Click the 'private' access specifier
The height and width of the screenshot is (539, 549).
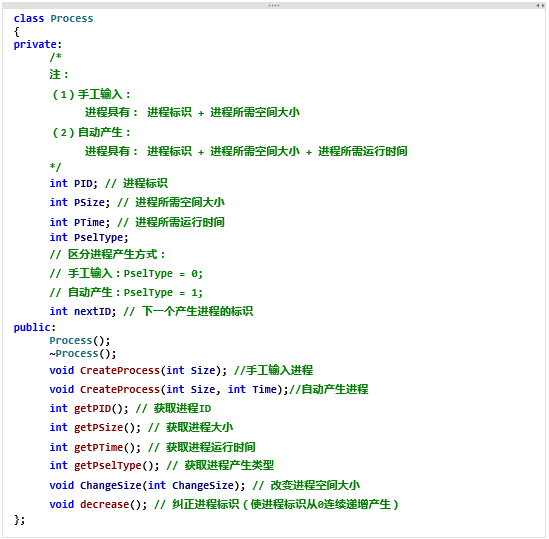35,44
